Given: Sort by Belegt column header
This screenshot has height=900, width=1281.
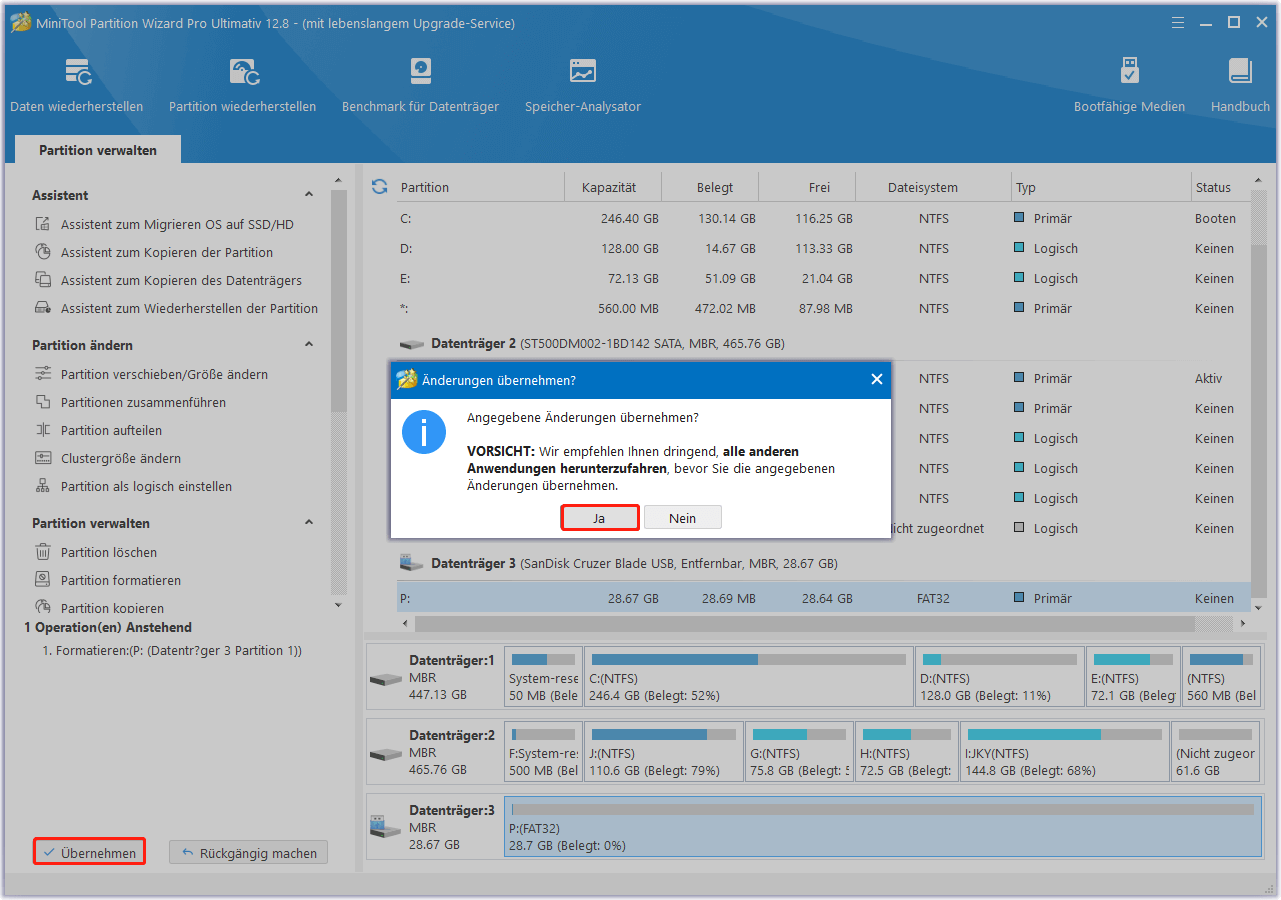Looking at the screenshot, I should (x=712, y=187).
